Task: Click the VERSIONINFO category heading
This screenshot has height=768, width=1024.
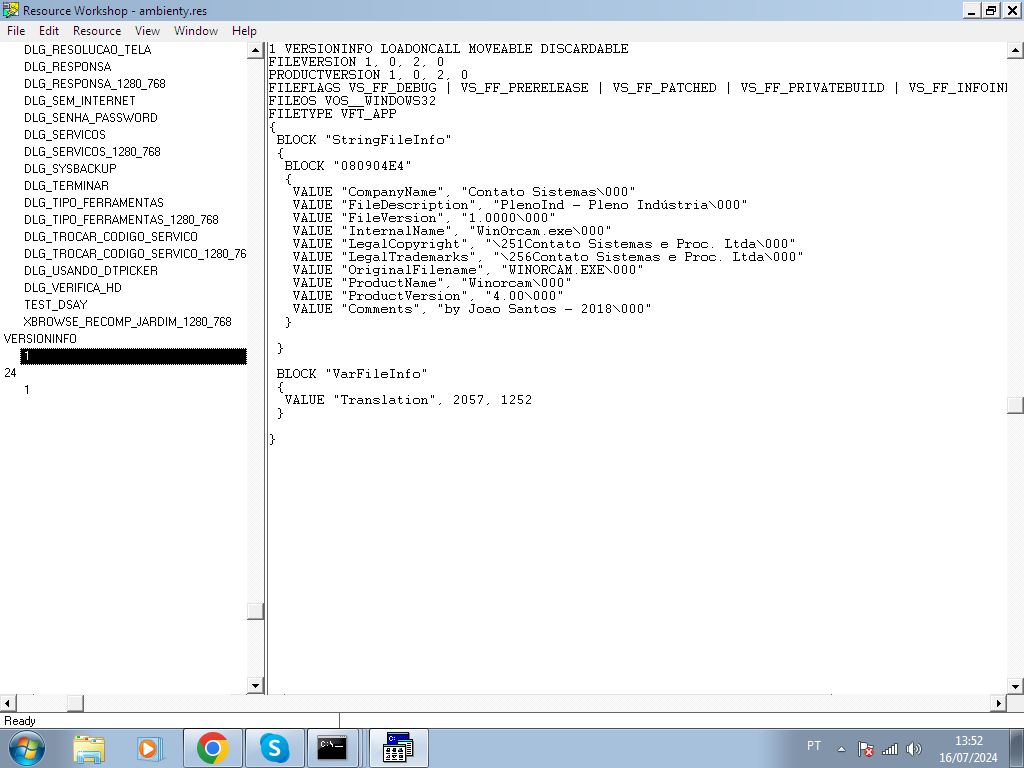Action: point(40,338)
